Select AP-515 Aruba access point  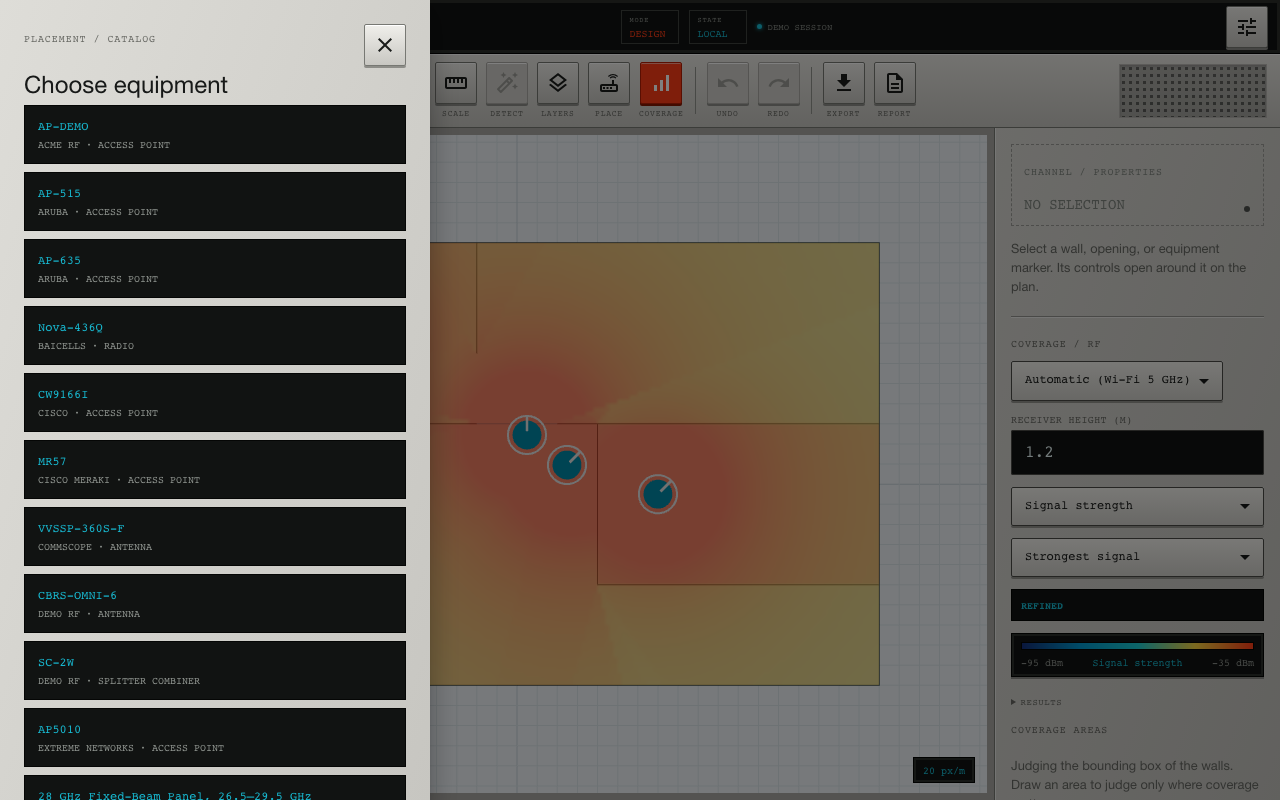[215, 201]
